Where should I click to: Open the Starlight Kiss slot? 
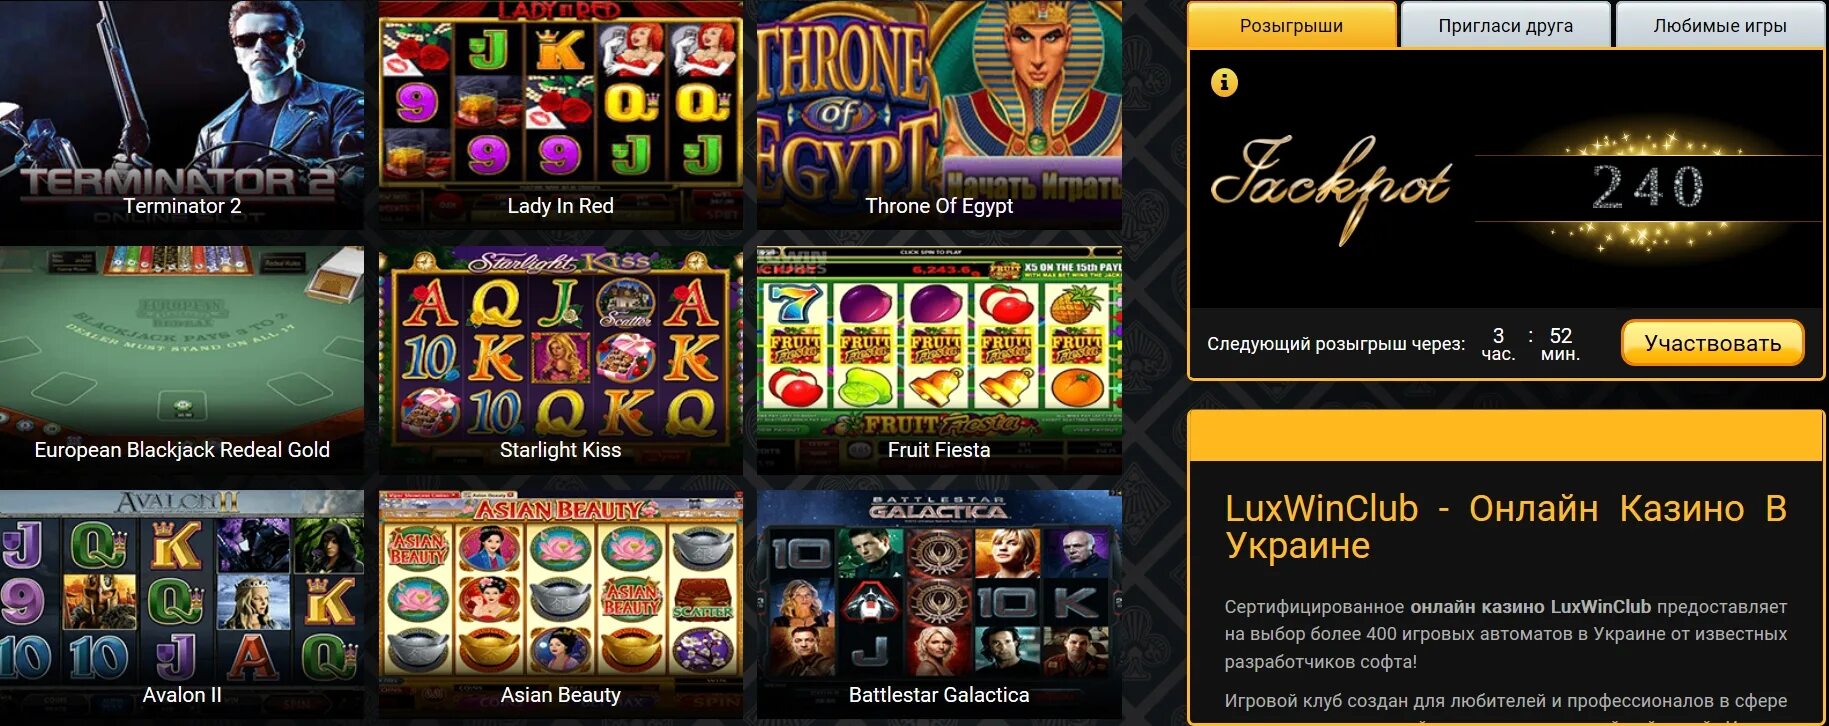(560, 360)
